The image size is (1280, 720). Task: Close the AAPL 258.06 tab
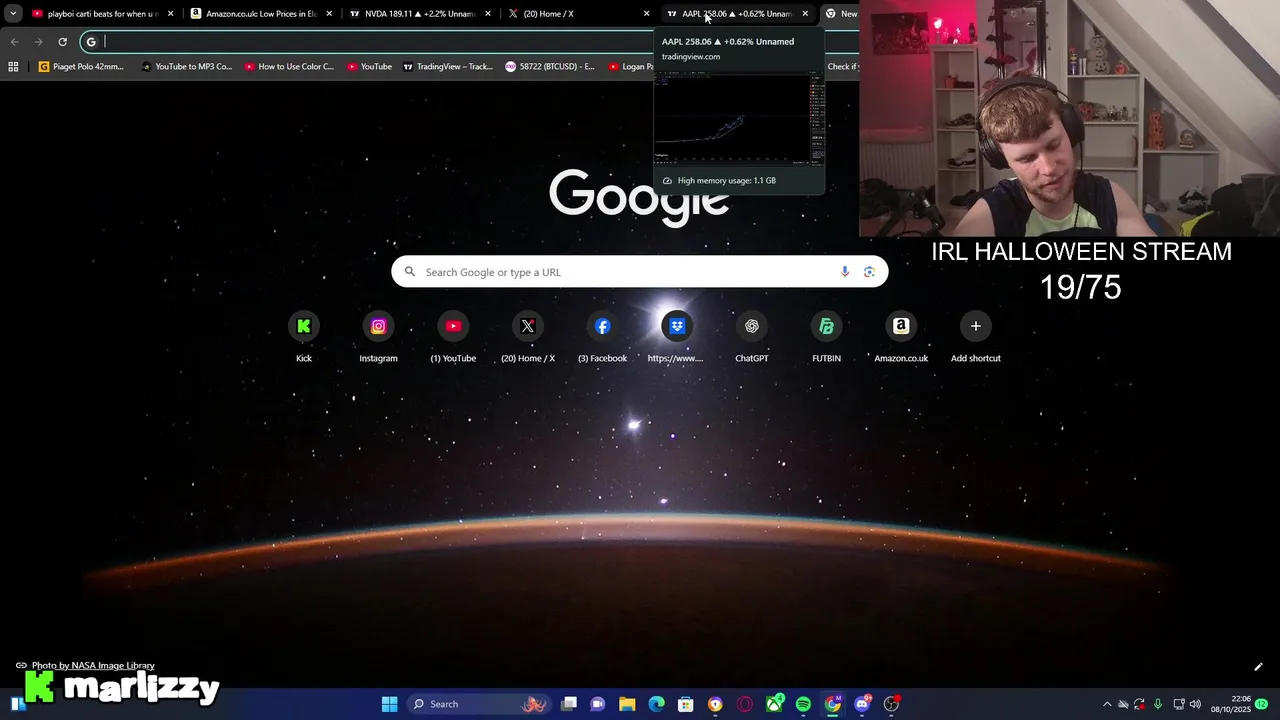coord(805,14)
